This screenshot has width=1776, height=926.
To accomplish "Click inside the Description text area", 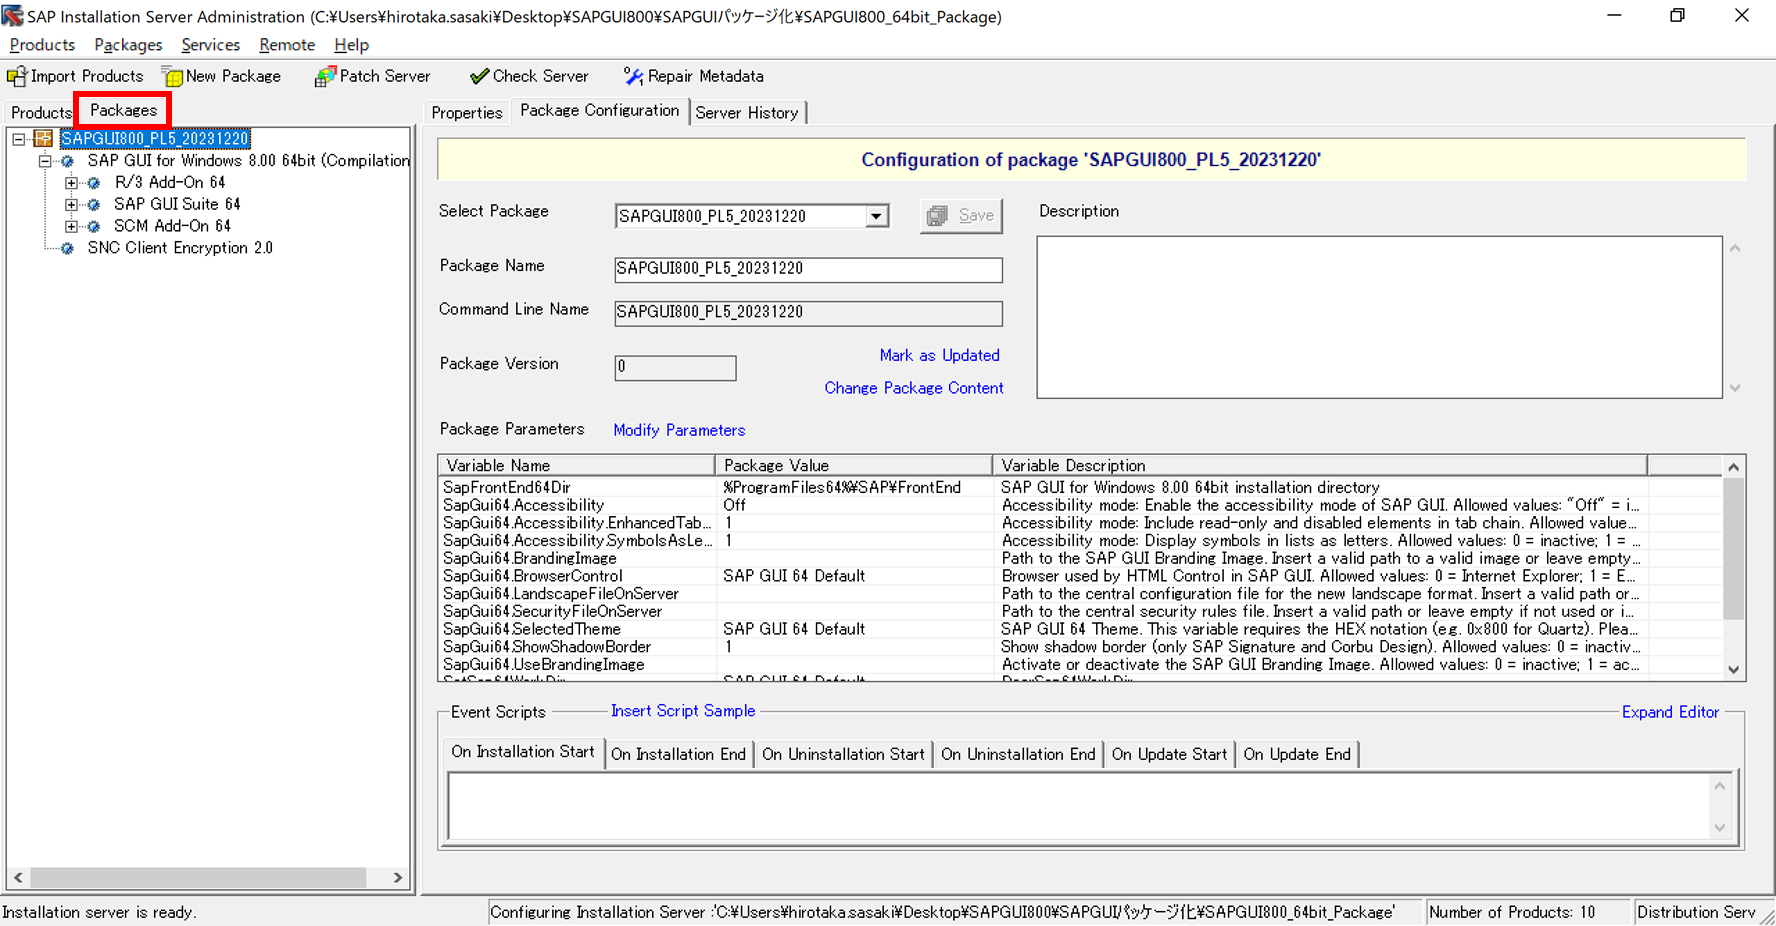I will click(x=1379, y=317).
